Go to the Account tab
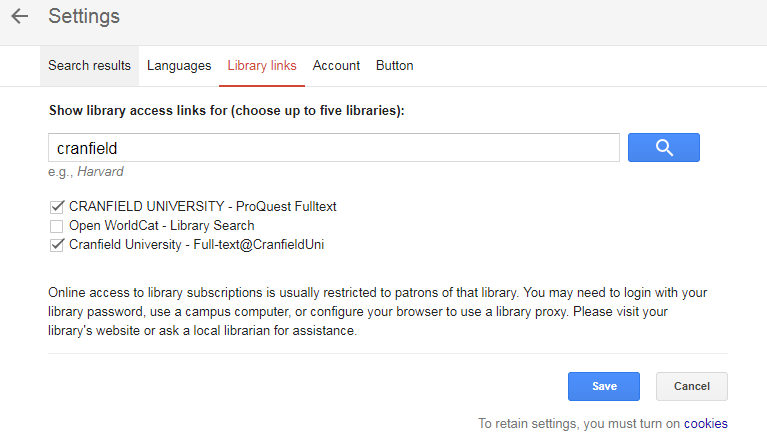This screenshot has width=767, height=441. (x=336, y=66)
